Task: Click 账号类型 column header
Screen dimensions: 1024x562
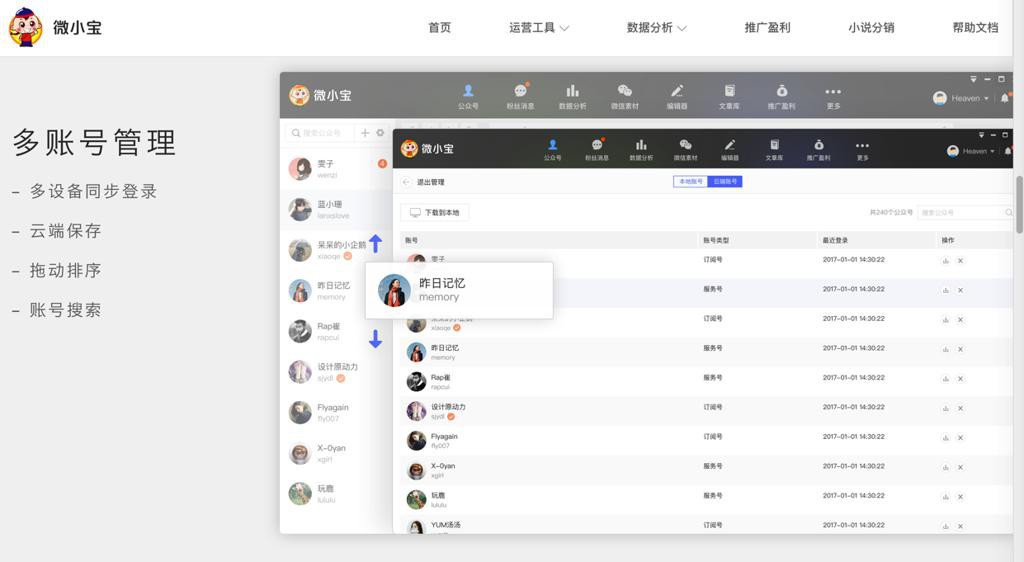Action: 716,240
